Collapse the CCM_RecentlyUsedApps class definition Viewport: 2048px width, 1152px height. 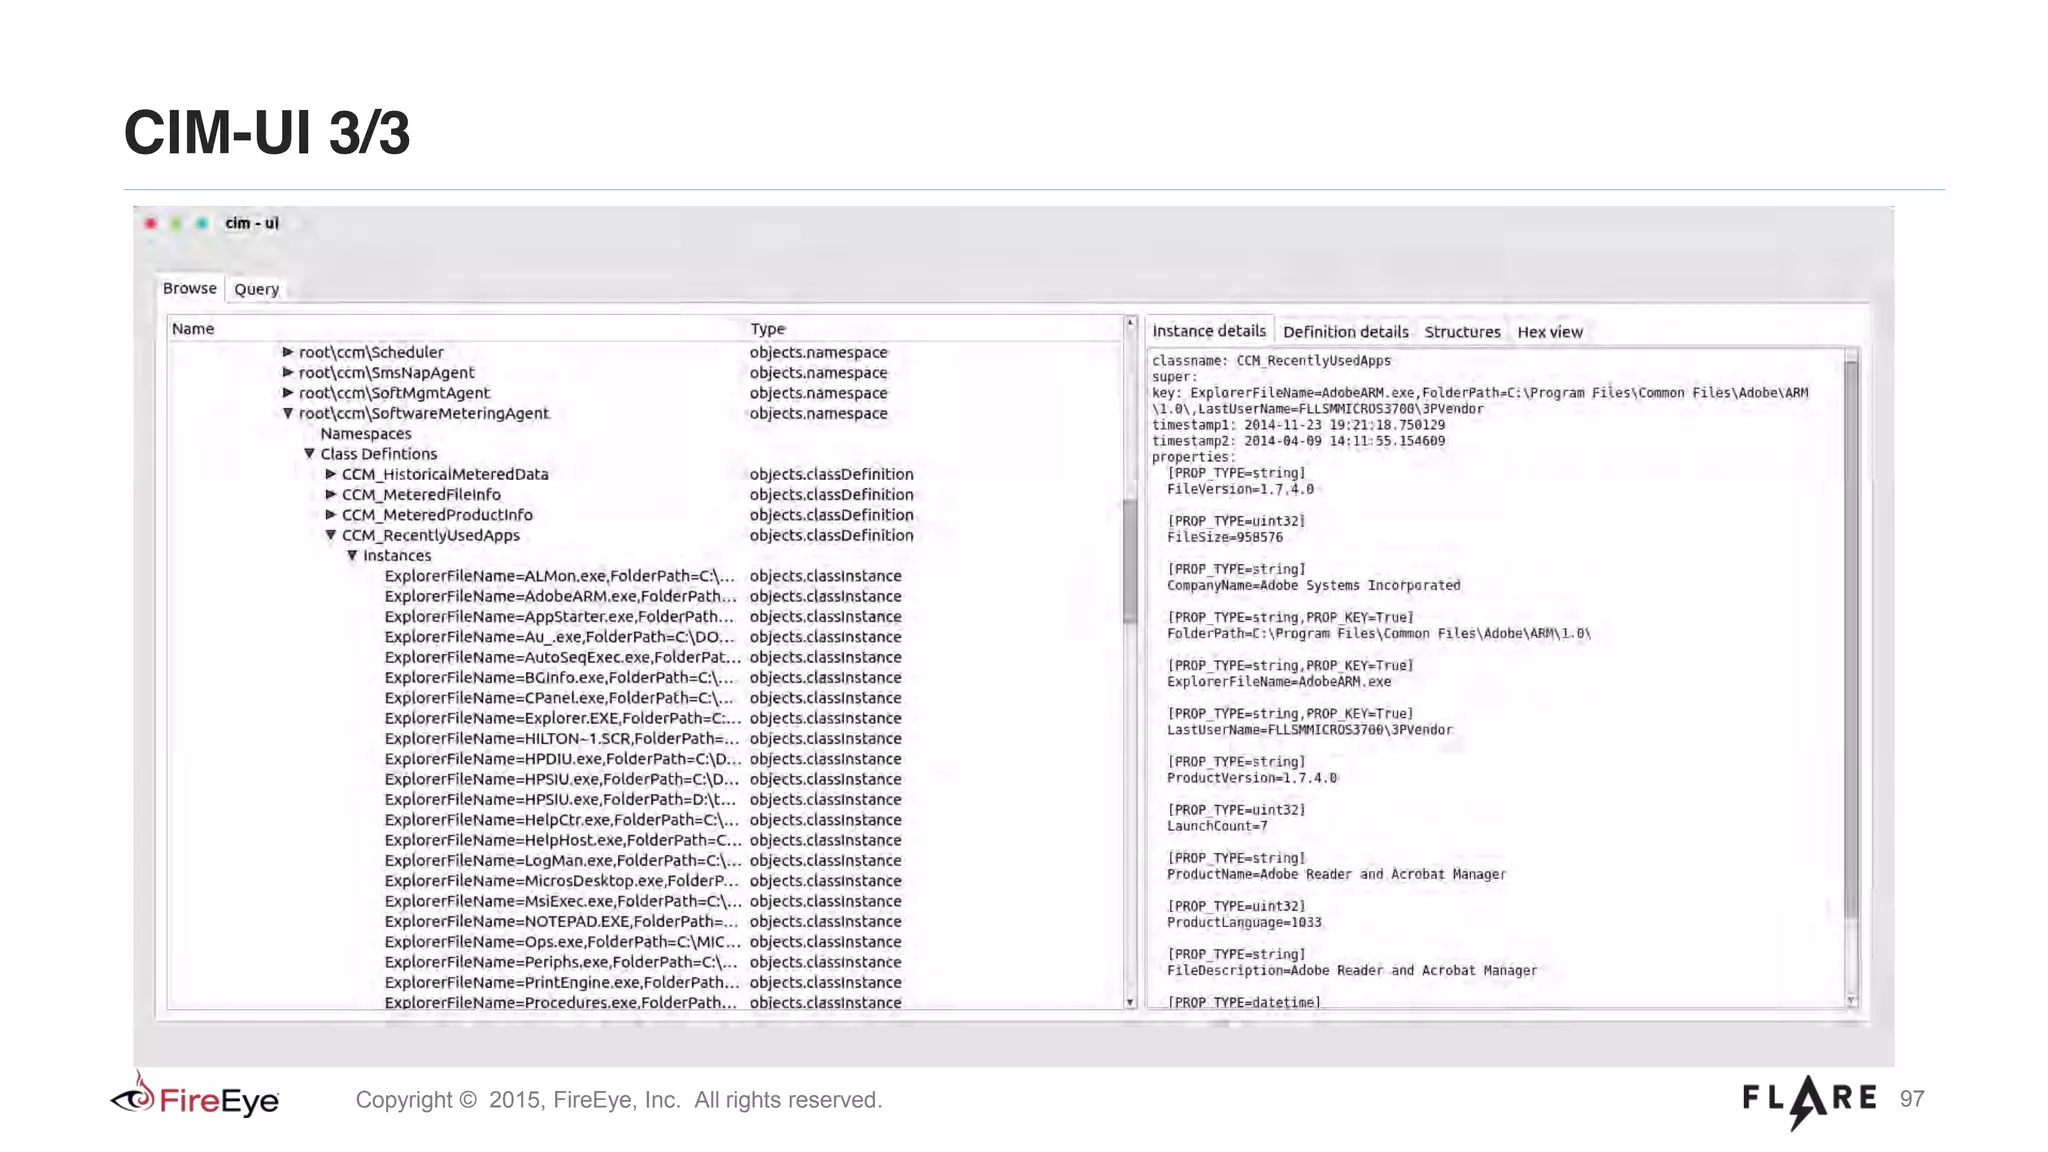tap(331, 535)
